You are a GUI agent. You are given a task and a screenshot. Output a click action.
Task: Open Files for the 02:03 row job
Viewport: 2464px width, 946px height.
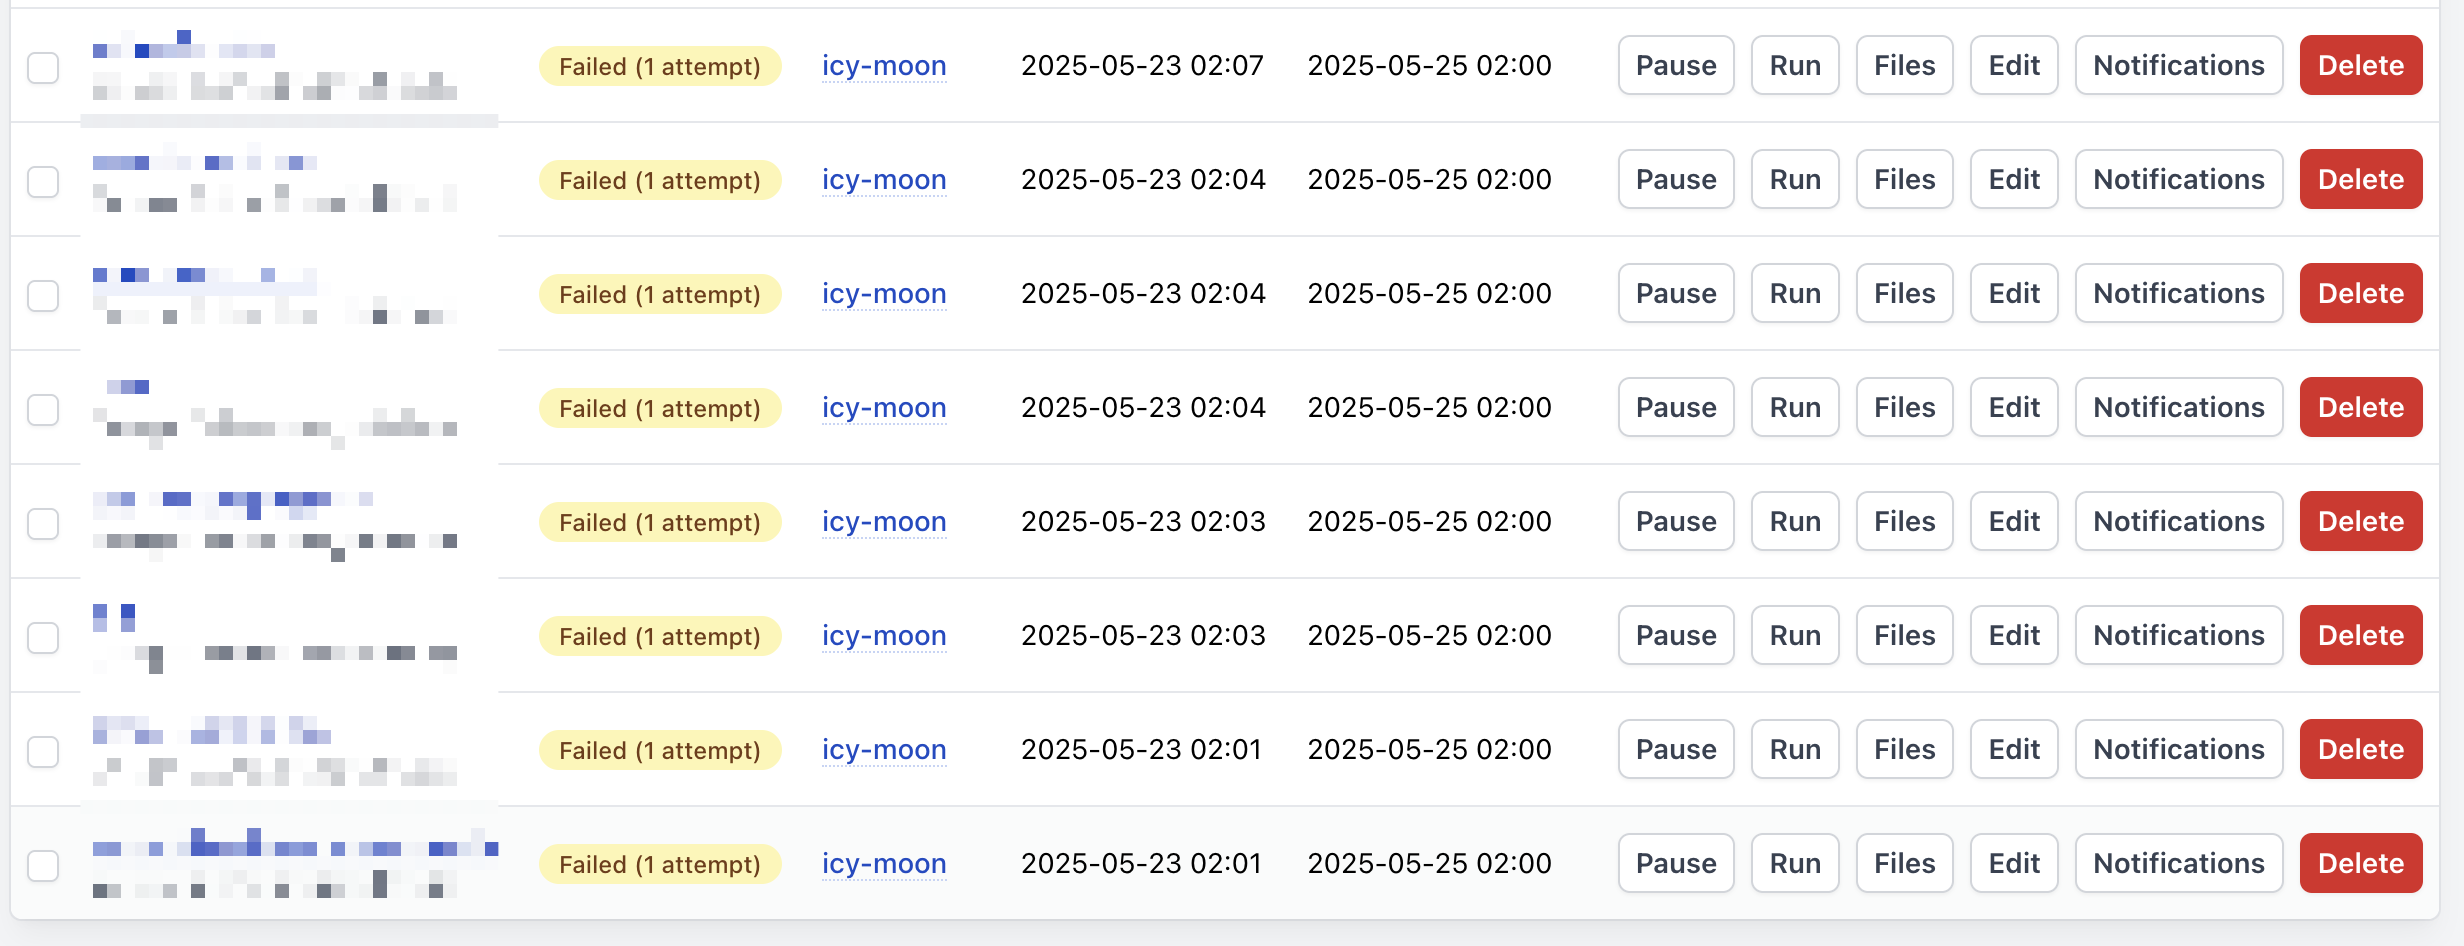[x=1903, y=521]
